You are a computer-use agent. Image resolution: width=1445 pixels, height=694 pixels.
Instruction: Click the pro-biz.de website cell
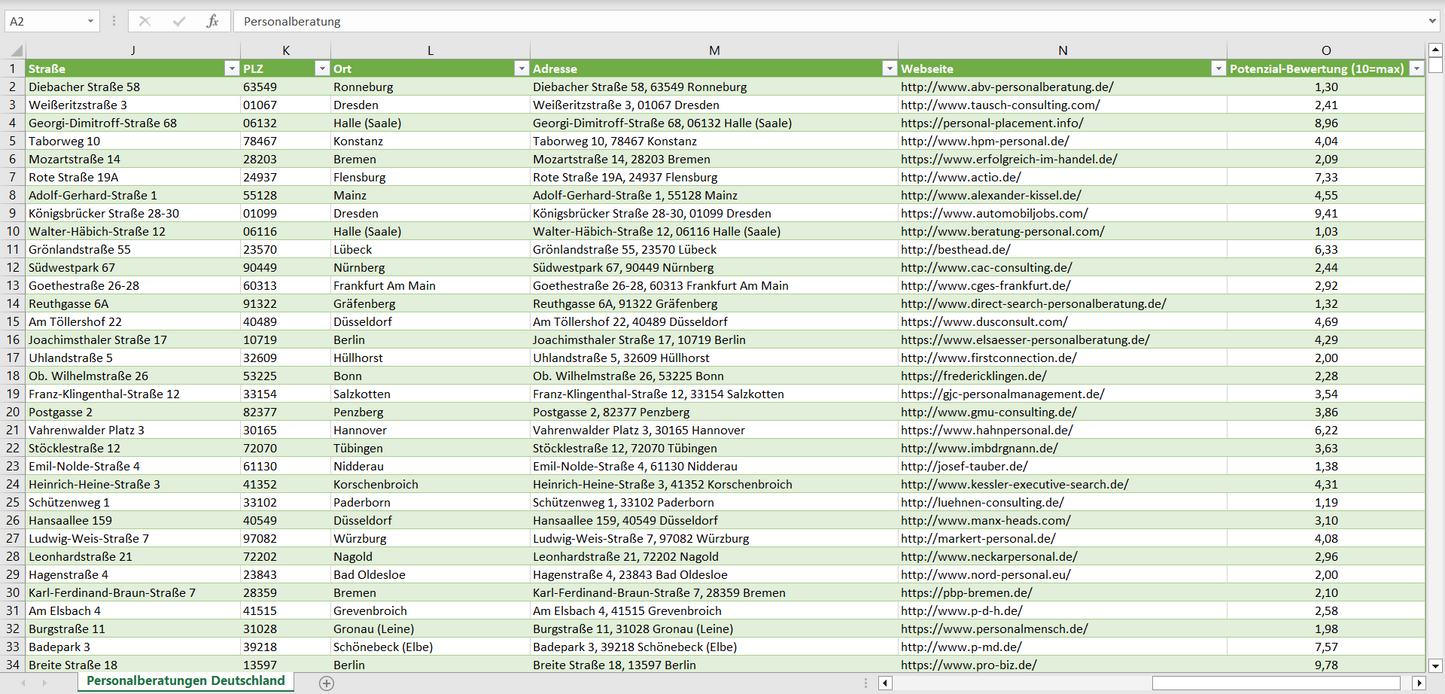tap(968, 665)
